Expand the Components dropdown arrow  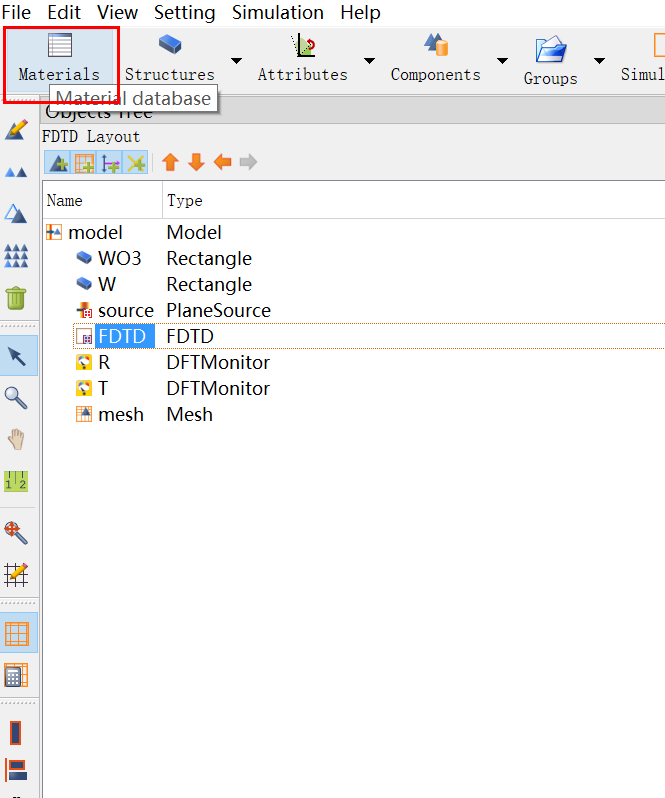coord(502,60)
